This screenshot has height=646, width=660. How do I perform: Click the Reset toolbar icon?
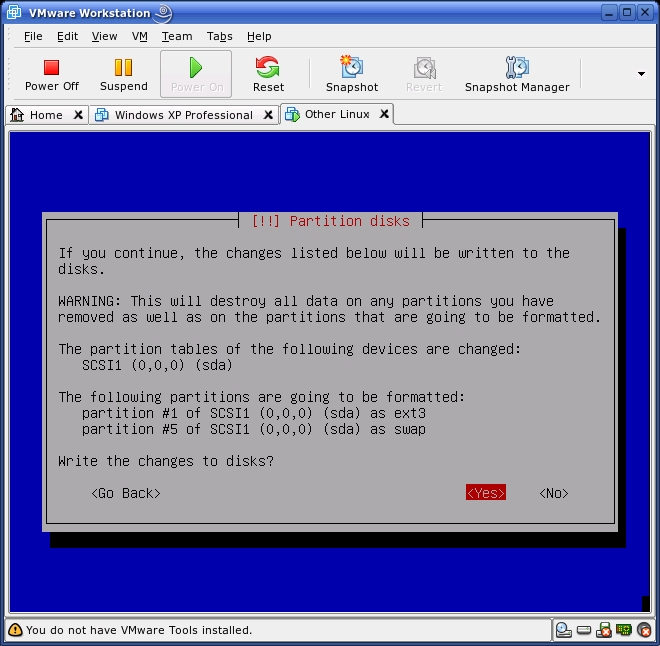tap(267, 75)
